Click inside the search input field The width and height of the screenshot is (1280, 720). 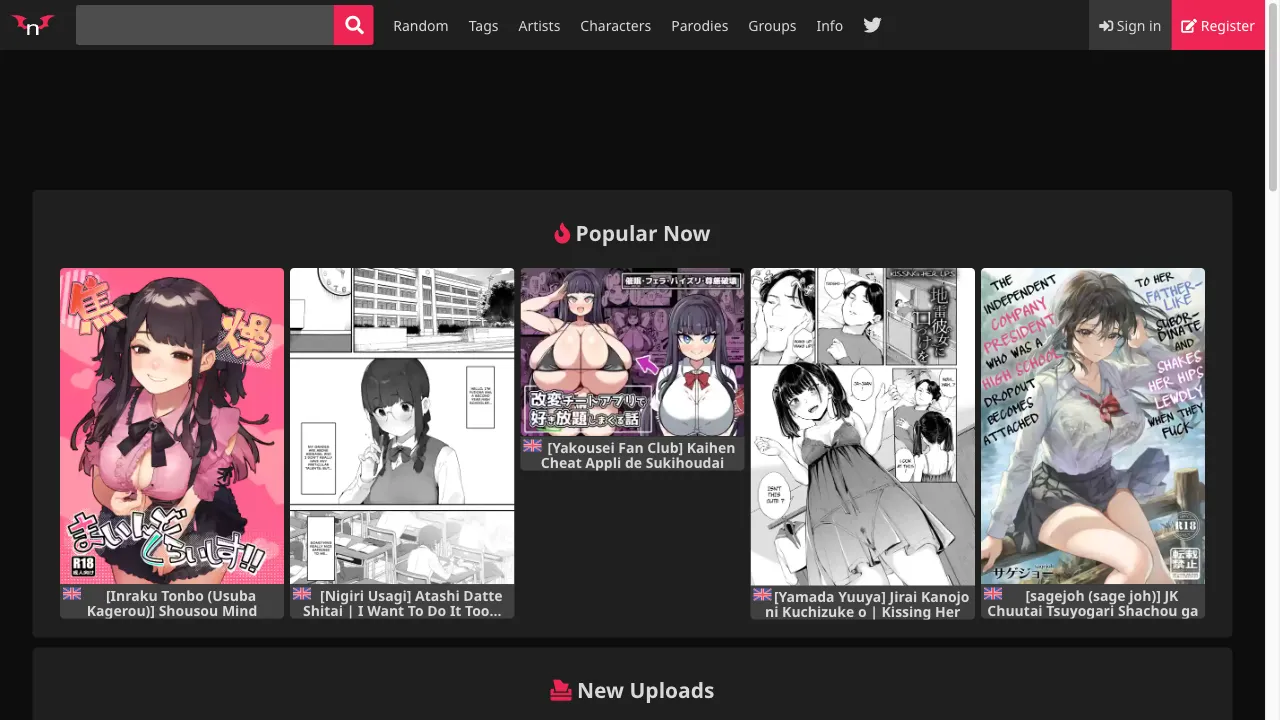click(x=205, y=25)
